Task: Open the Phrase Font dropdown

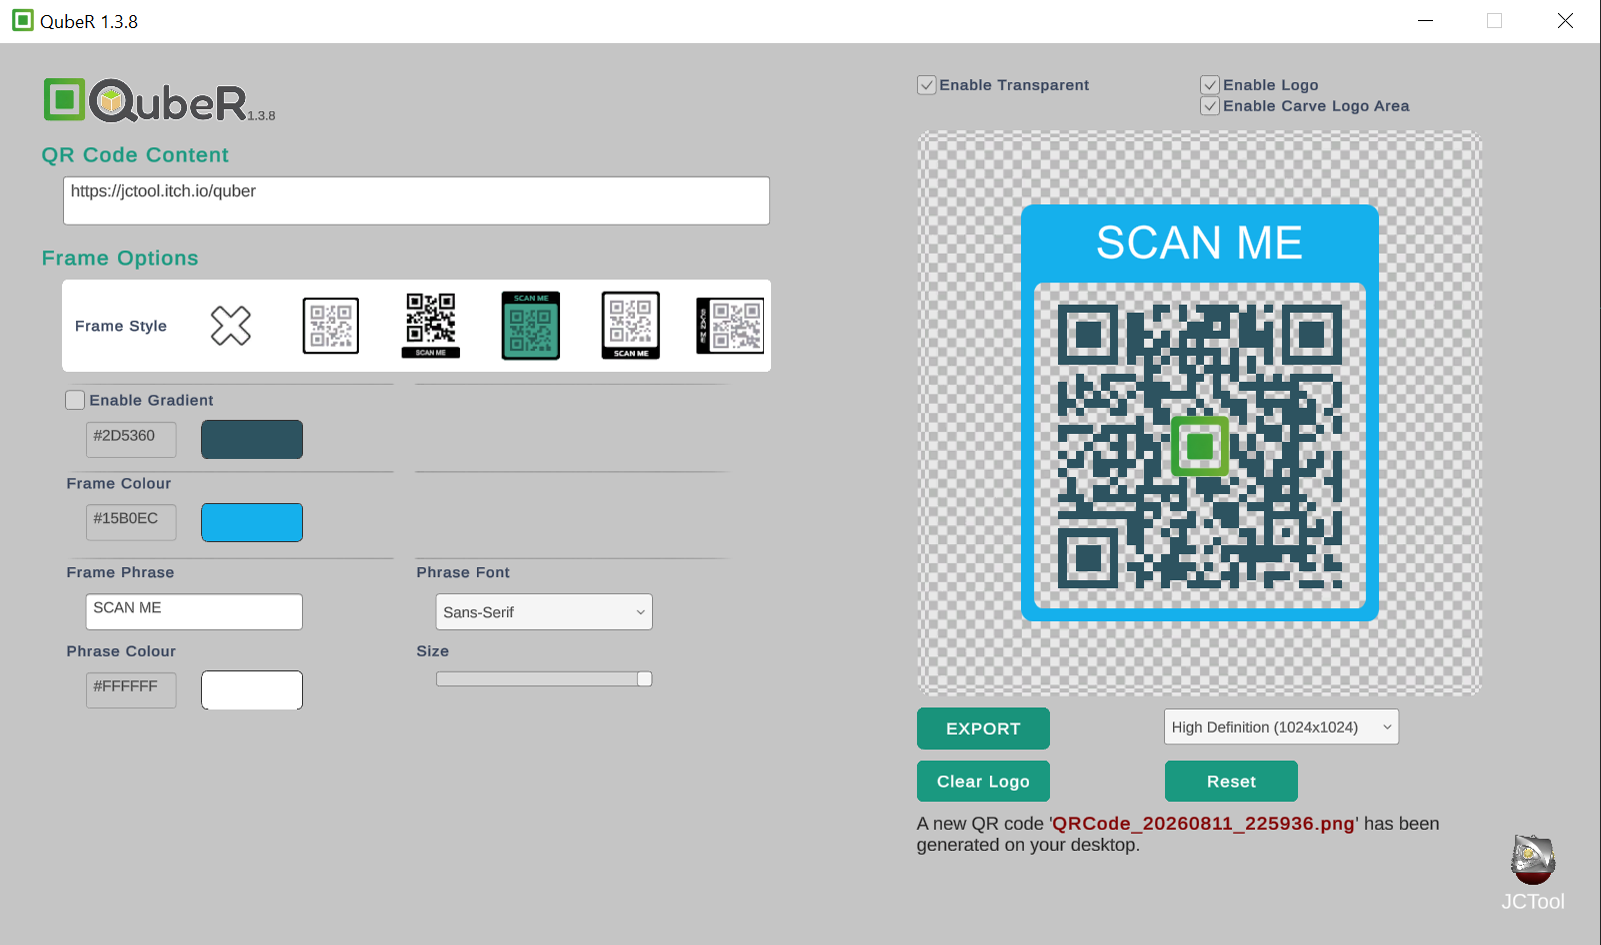Action: click(x=544, y=612)
